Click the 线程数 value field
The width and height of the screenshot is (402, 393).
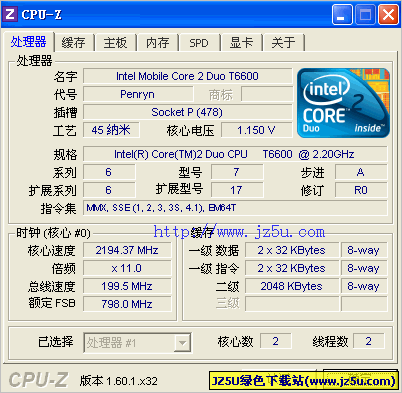(368, 341)
